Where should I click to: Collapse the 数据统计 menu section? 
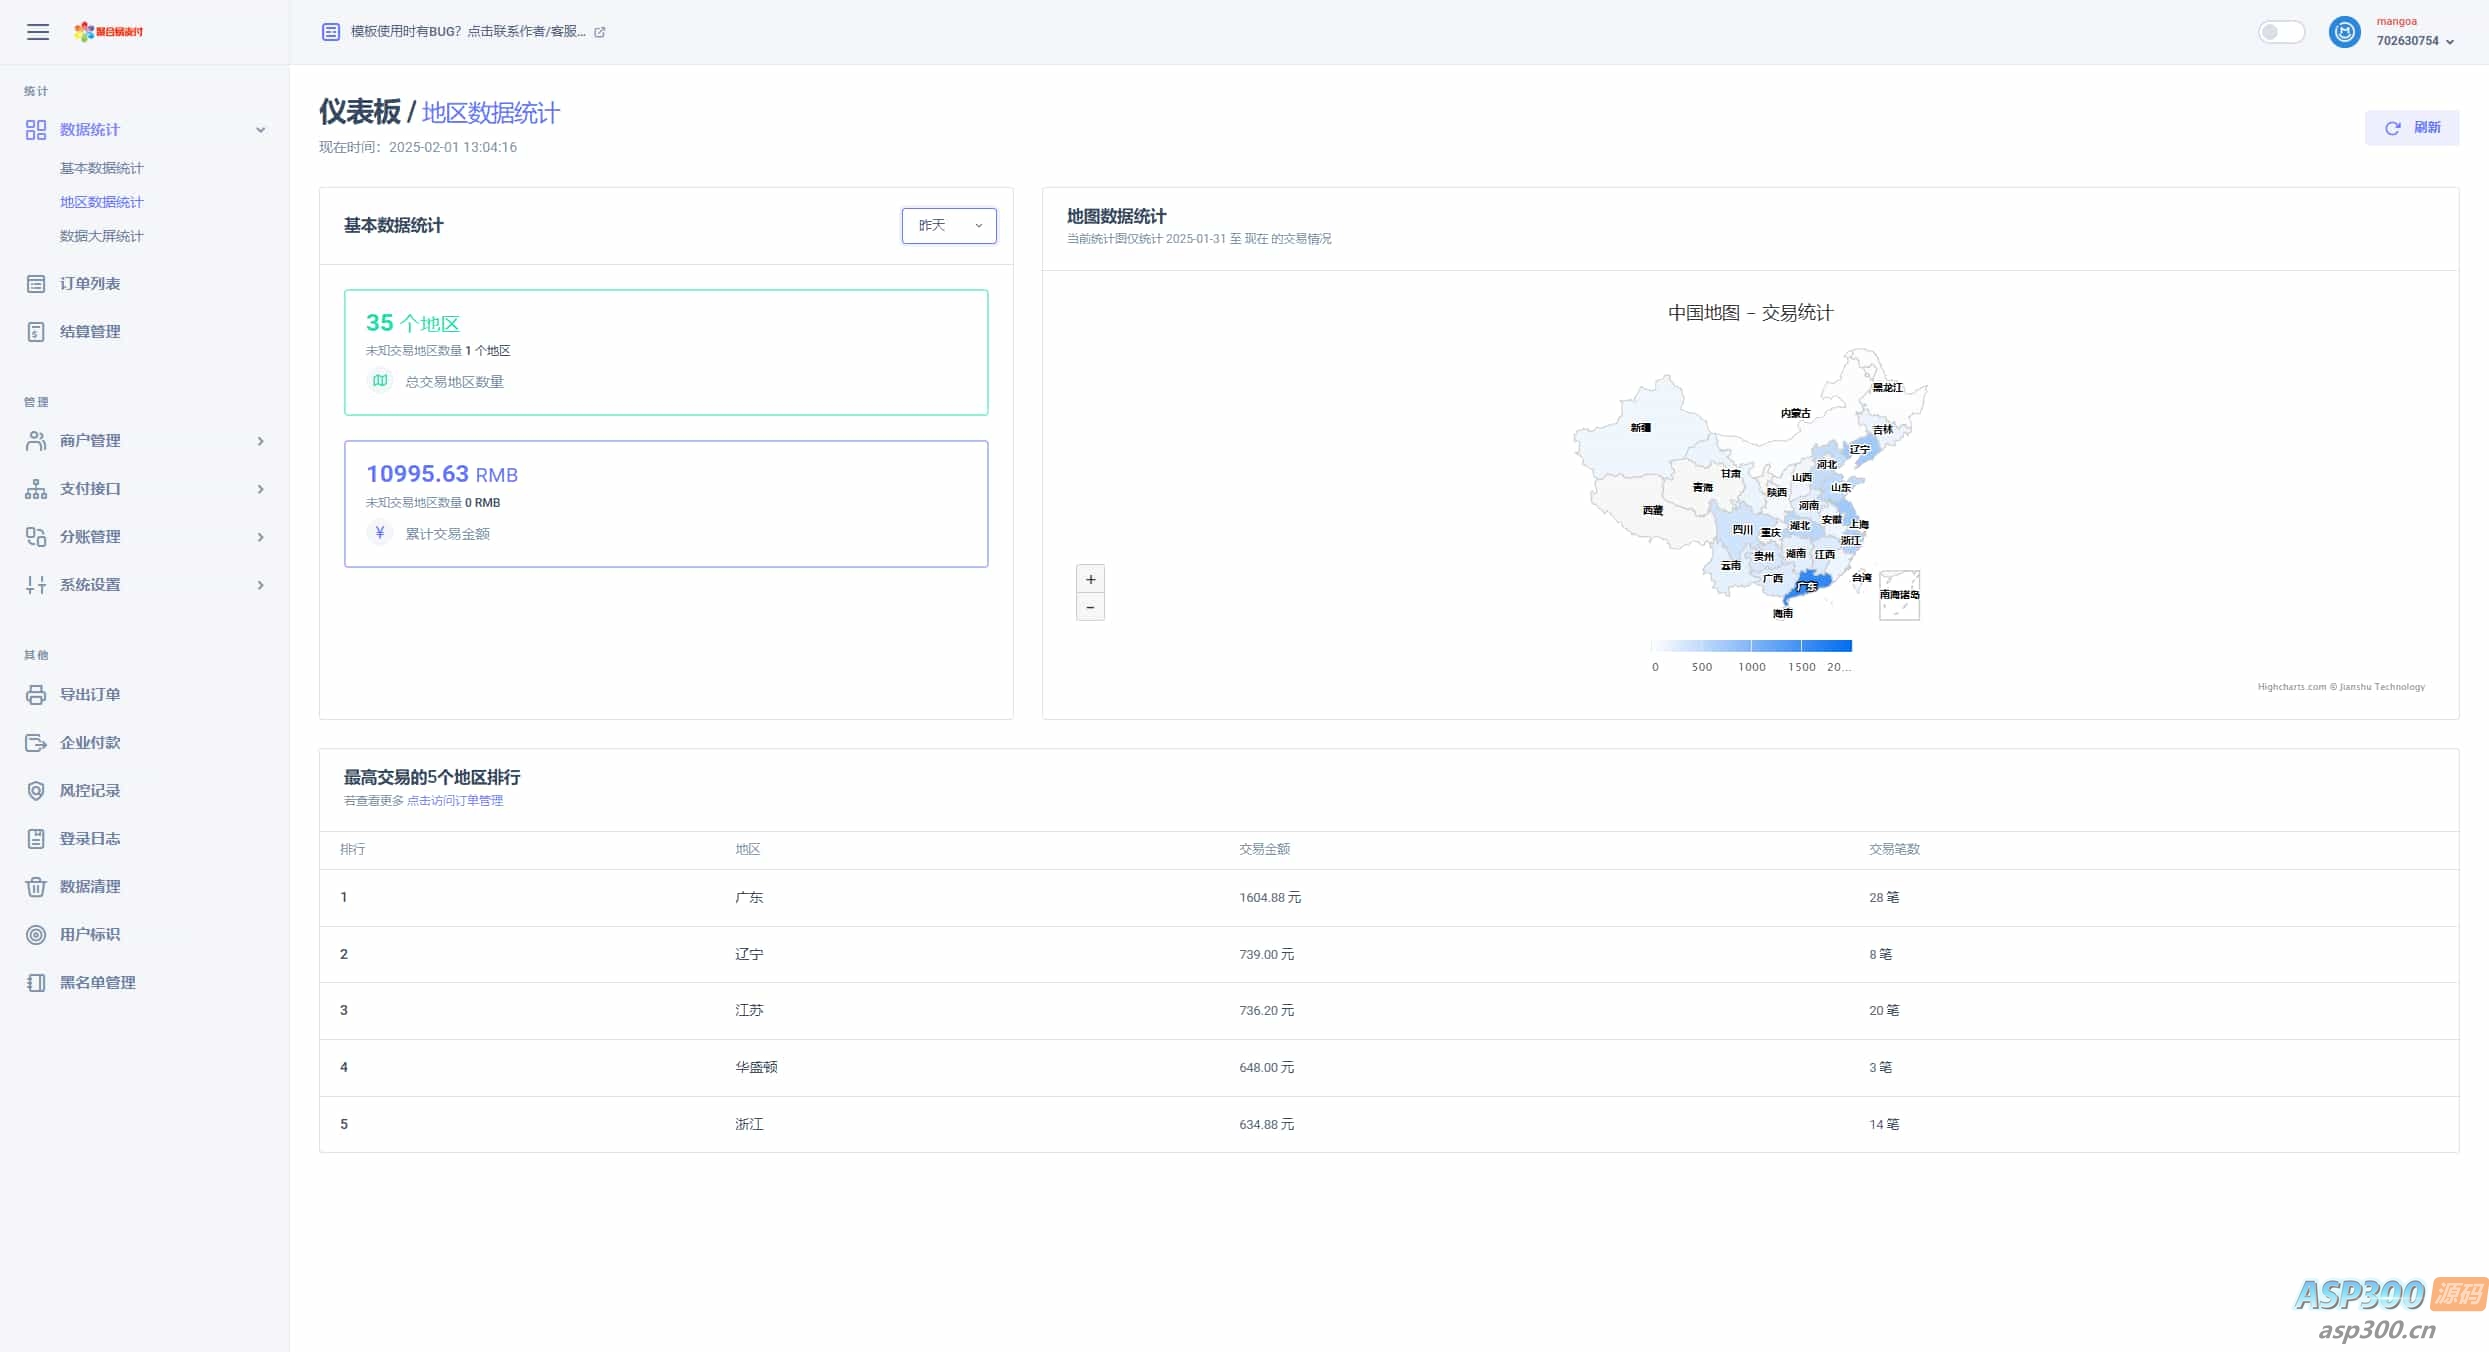point(260,130)
